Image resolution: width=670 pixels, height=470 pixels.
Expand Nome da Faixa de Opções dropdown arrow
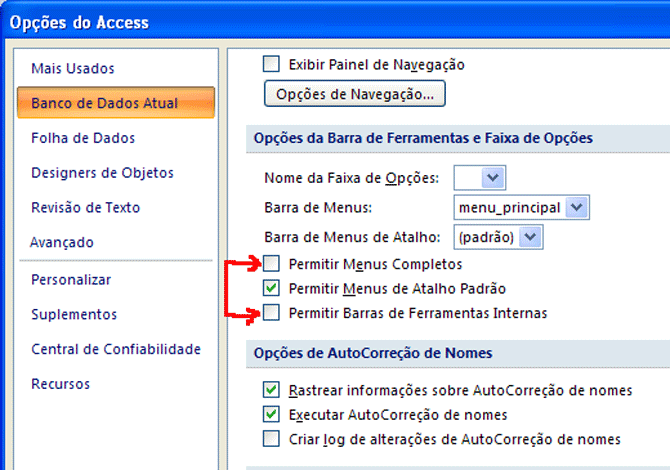(493, 177)
